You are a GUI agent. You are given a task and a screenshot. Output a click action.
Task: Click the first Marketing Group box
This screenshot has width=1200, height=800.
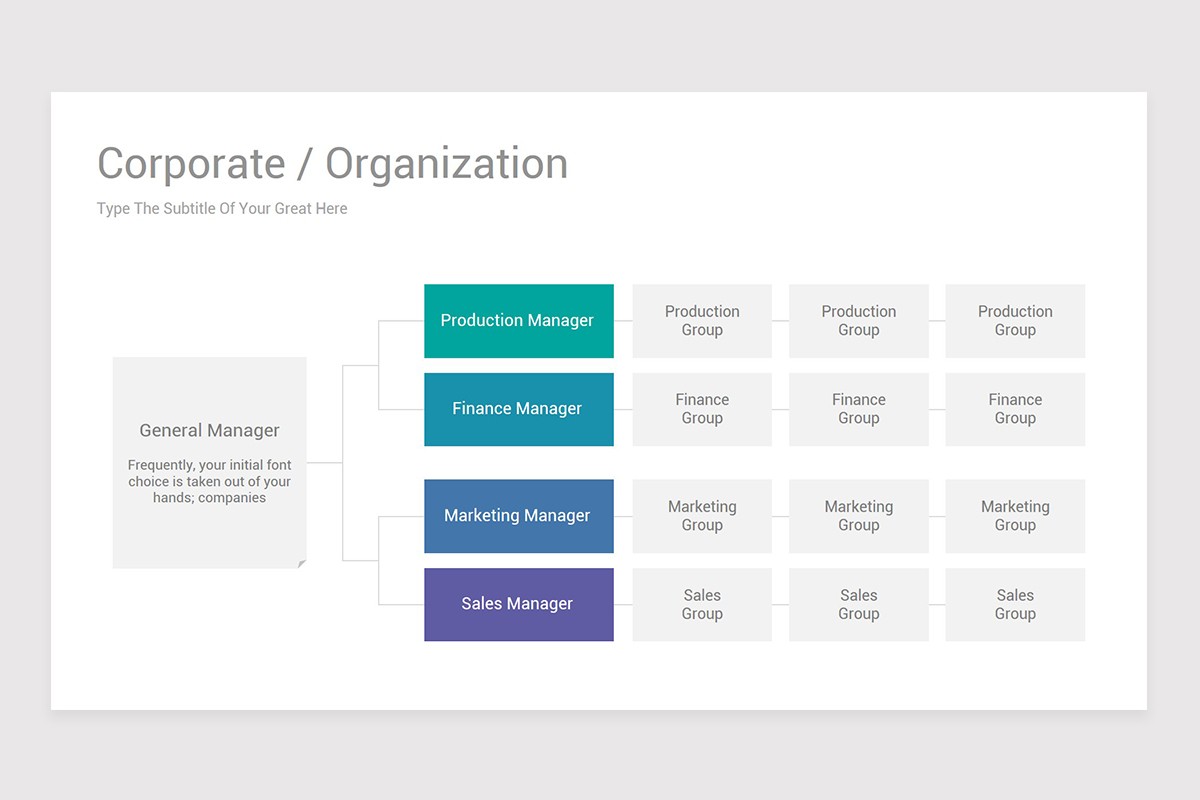[701, 515]
